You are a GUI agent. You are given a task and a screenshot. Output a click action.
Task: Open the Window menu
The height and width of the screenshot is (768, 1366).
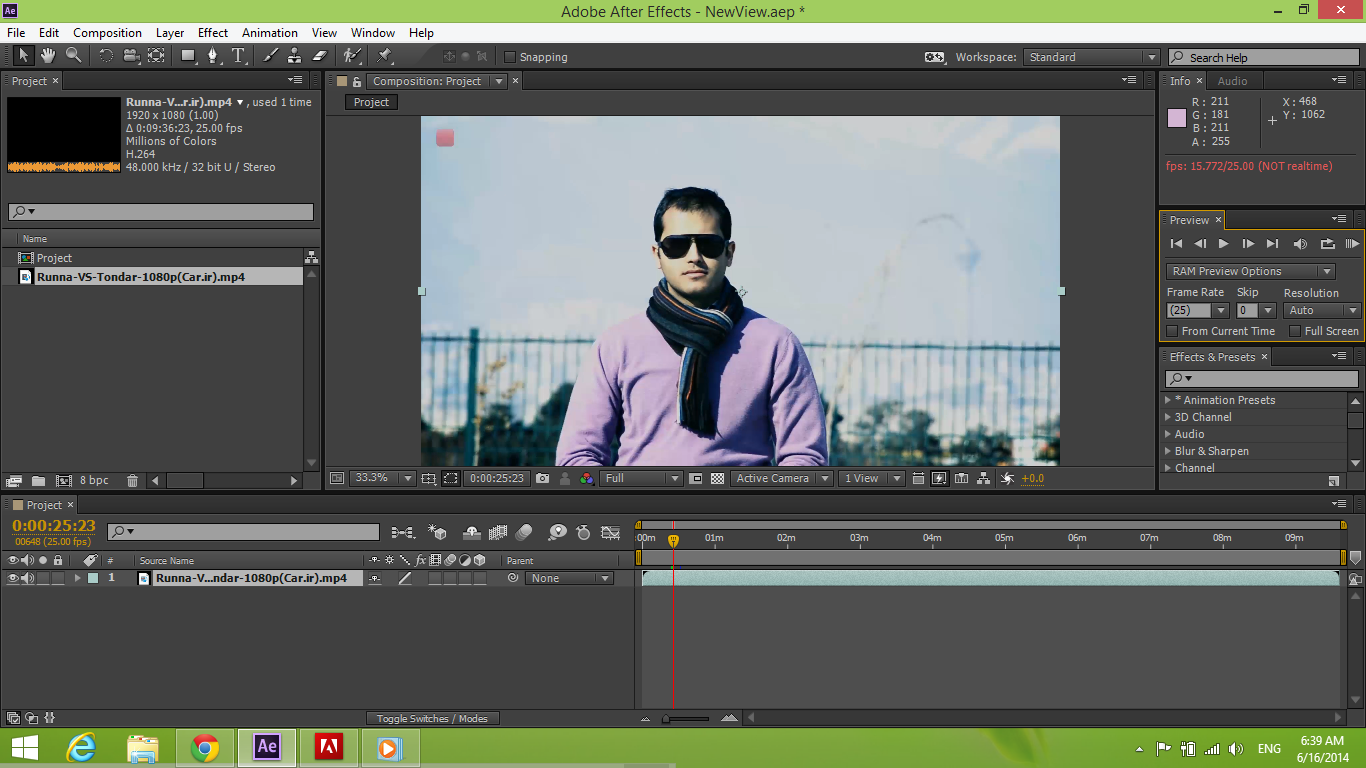coord(373,33)
